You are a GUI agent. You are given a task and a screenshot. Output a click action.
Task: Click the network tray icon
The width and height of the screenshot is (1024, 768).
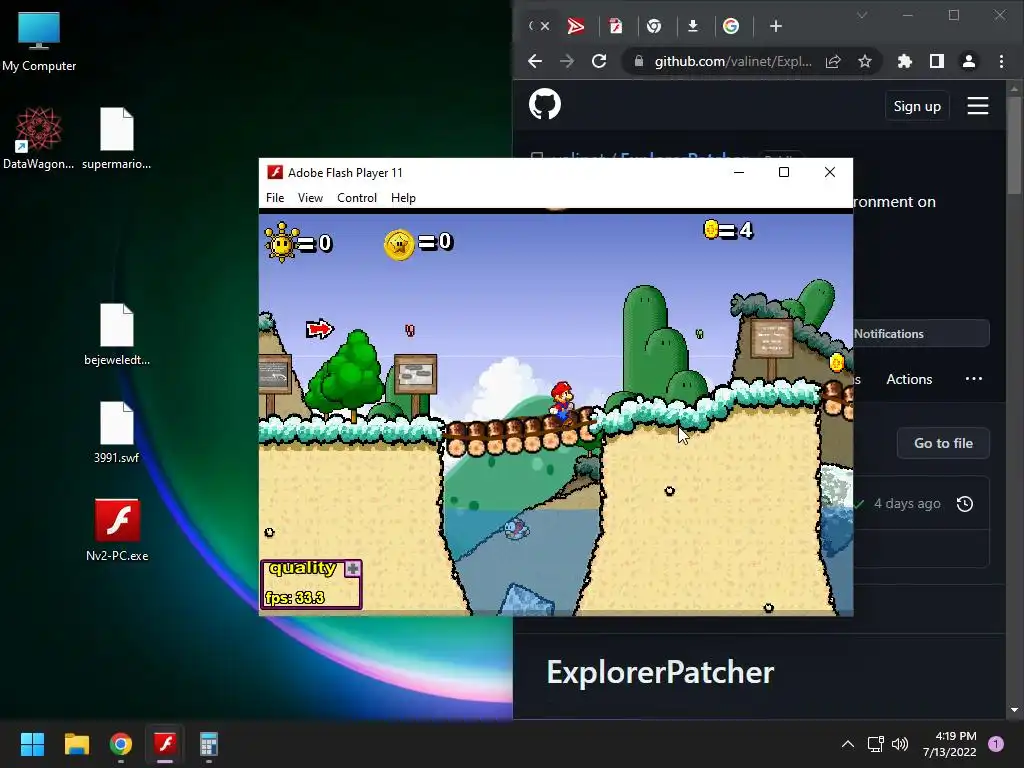point(875,744)
